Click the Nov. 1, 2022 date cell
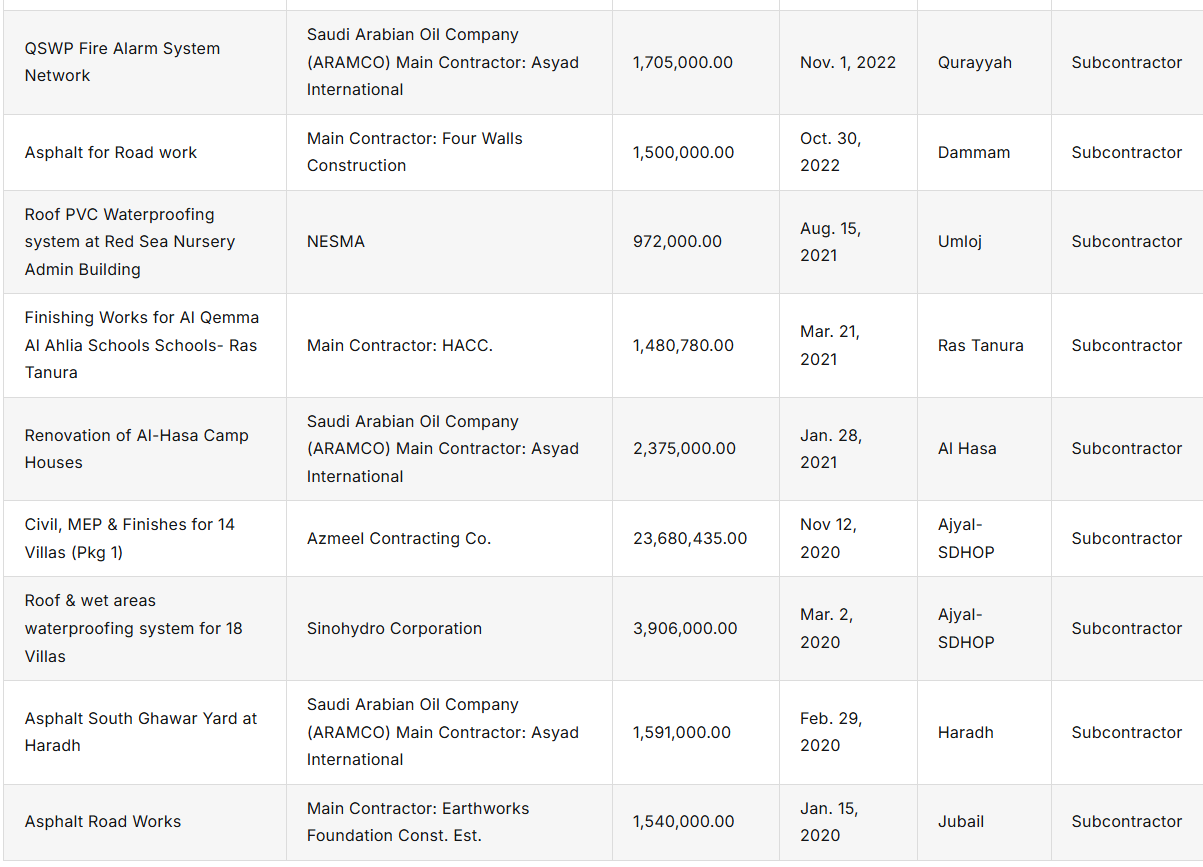Screen dimensions: 1203x867 (848, 62)
